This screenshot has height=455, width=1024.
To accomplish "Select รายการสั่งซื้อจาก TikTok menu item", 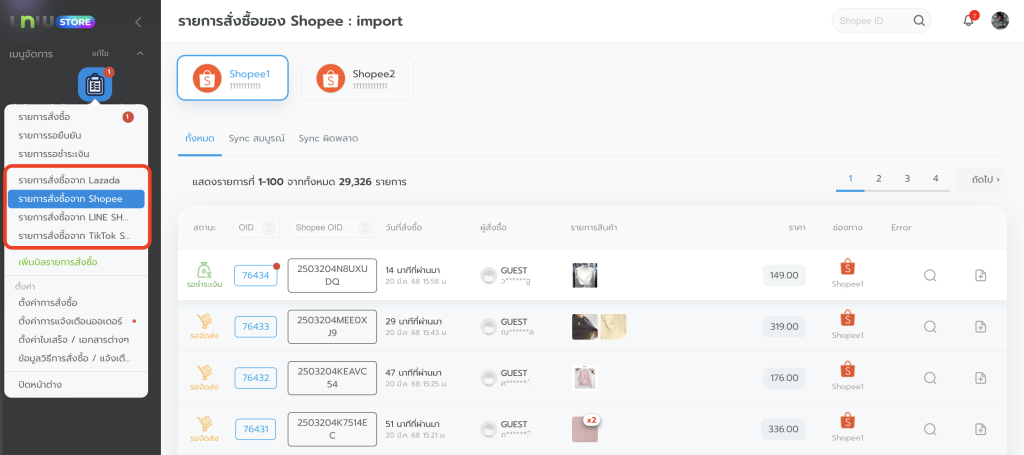I will tap(74, 236).
